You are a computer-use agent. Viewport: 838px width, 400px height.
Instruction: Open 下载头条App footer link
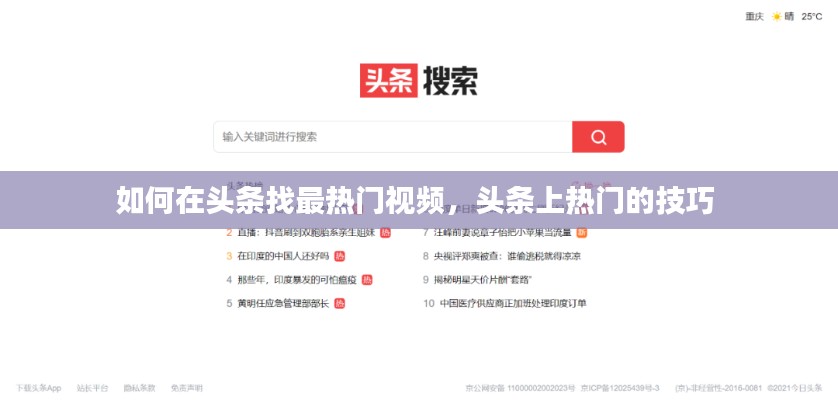tap(38, 387)
